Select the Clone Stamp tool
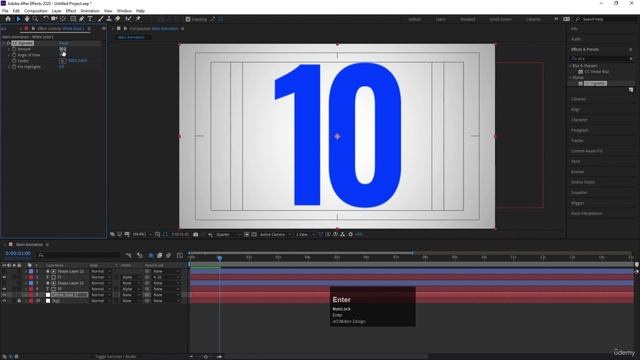Image resolution: width=640 pixels, height=360 pixels. pos(109,19)
